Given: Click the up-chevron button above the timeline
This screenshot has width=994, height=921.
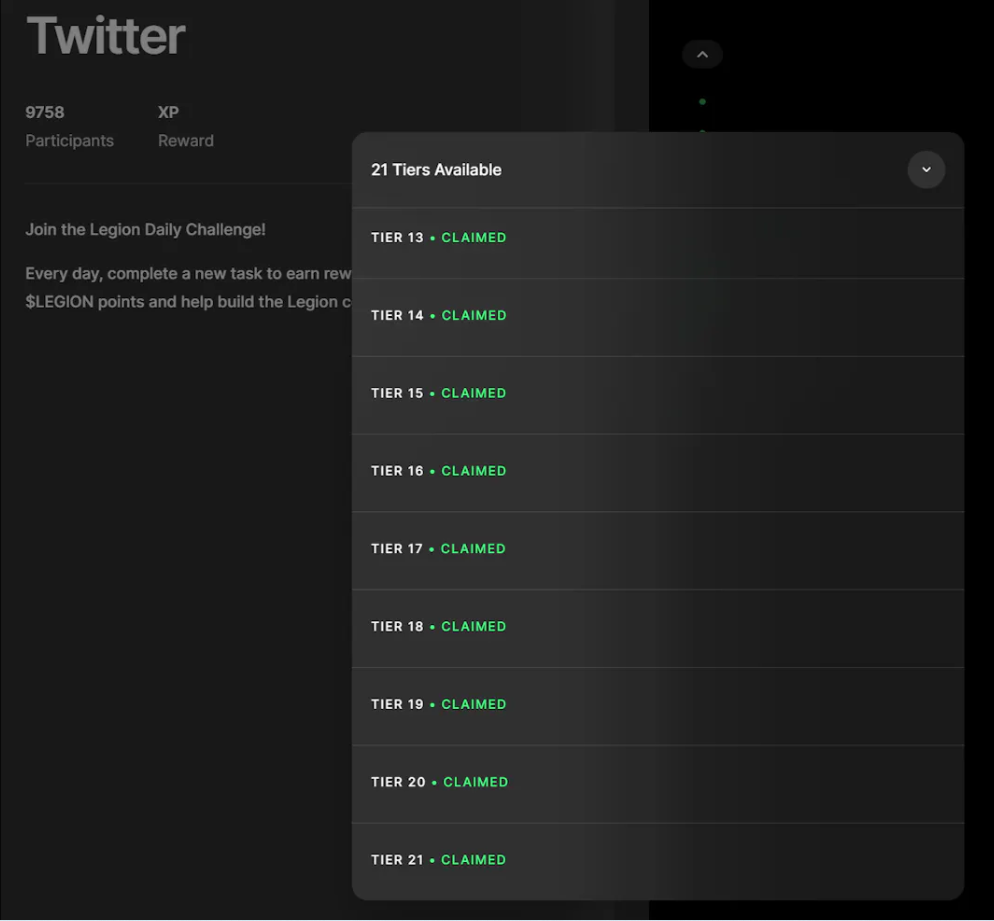Looking at the screenshot, I should (702, 55).
